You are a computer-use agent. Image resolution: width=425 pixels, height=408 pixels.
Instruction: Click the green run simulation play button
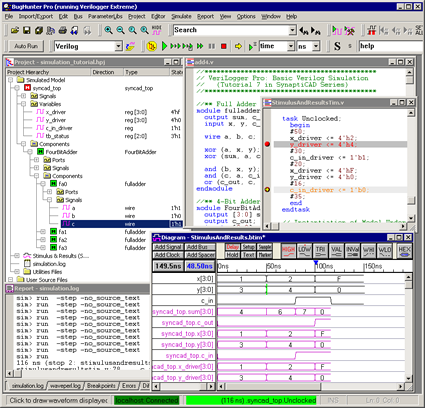point(164,46)
